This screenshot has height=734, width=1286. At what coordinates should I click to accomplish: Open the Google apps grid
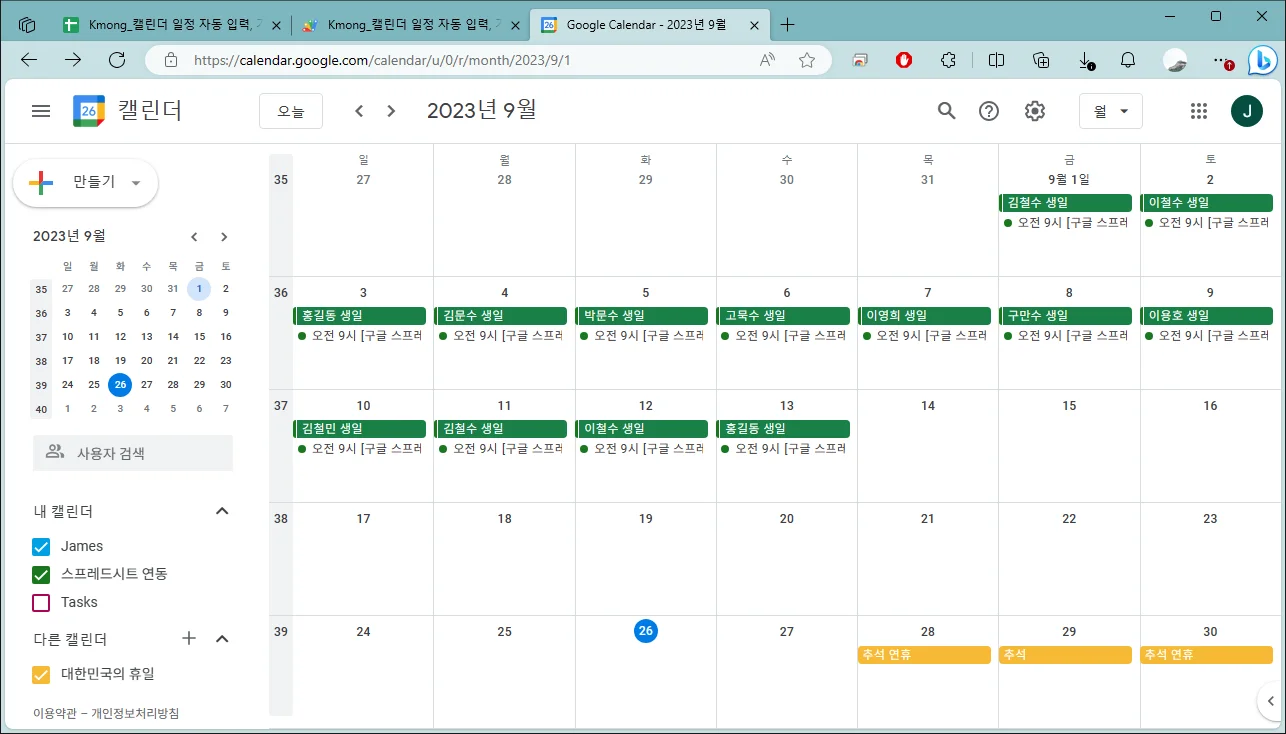(x=1199, y=111)
